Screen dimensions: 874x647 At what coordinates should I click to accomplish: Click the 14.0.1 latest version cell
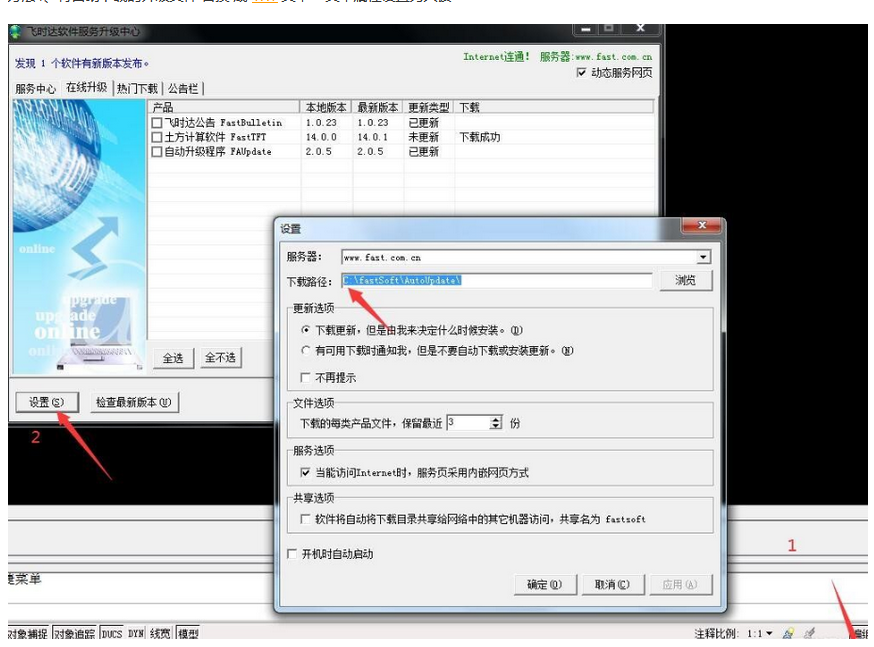(373, 137)
